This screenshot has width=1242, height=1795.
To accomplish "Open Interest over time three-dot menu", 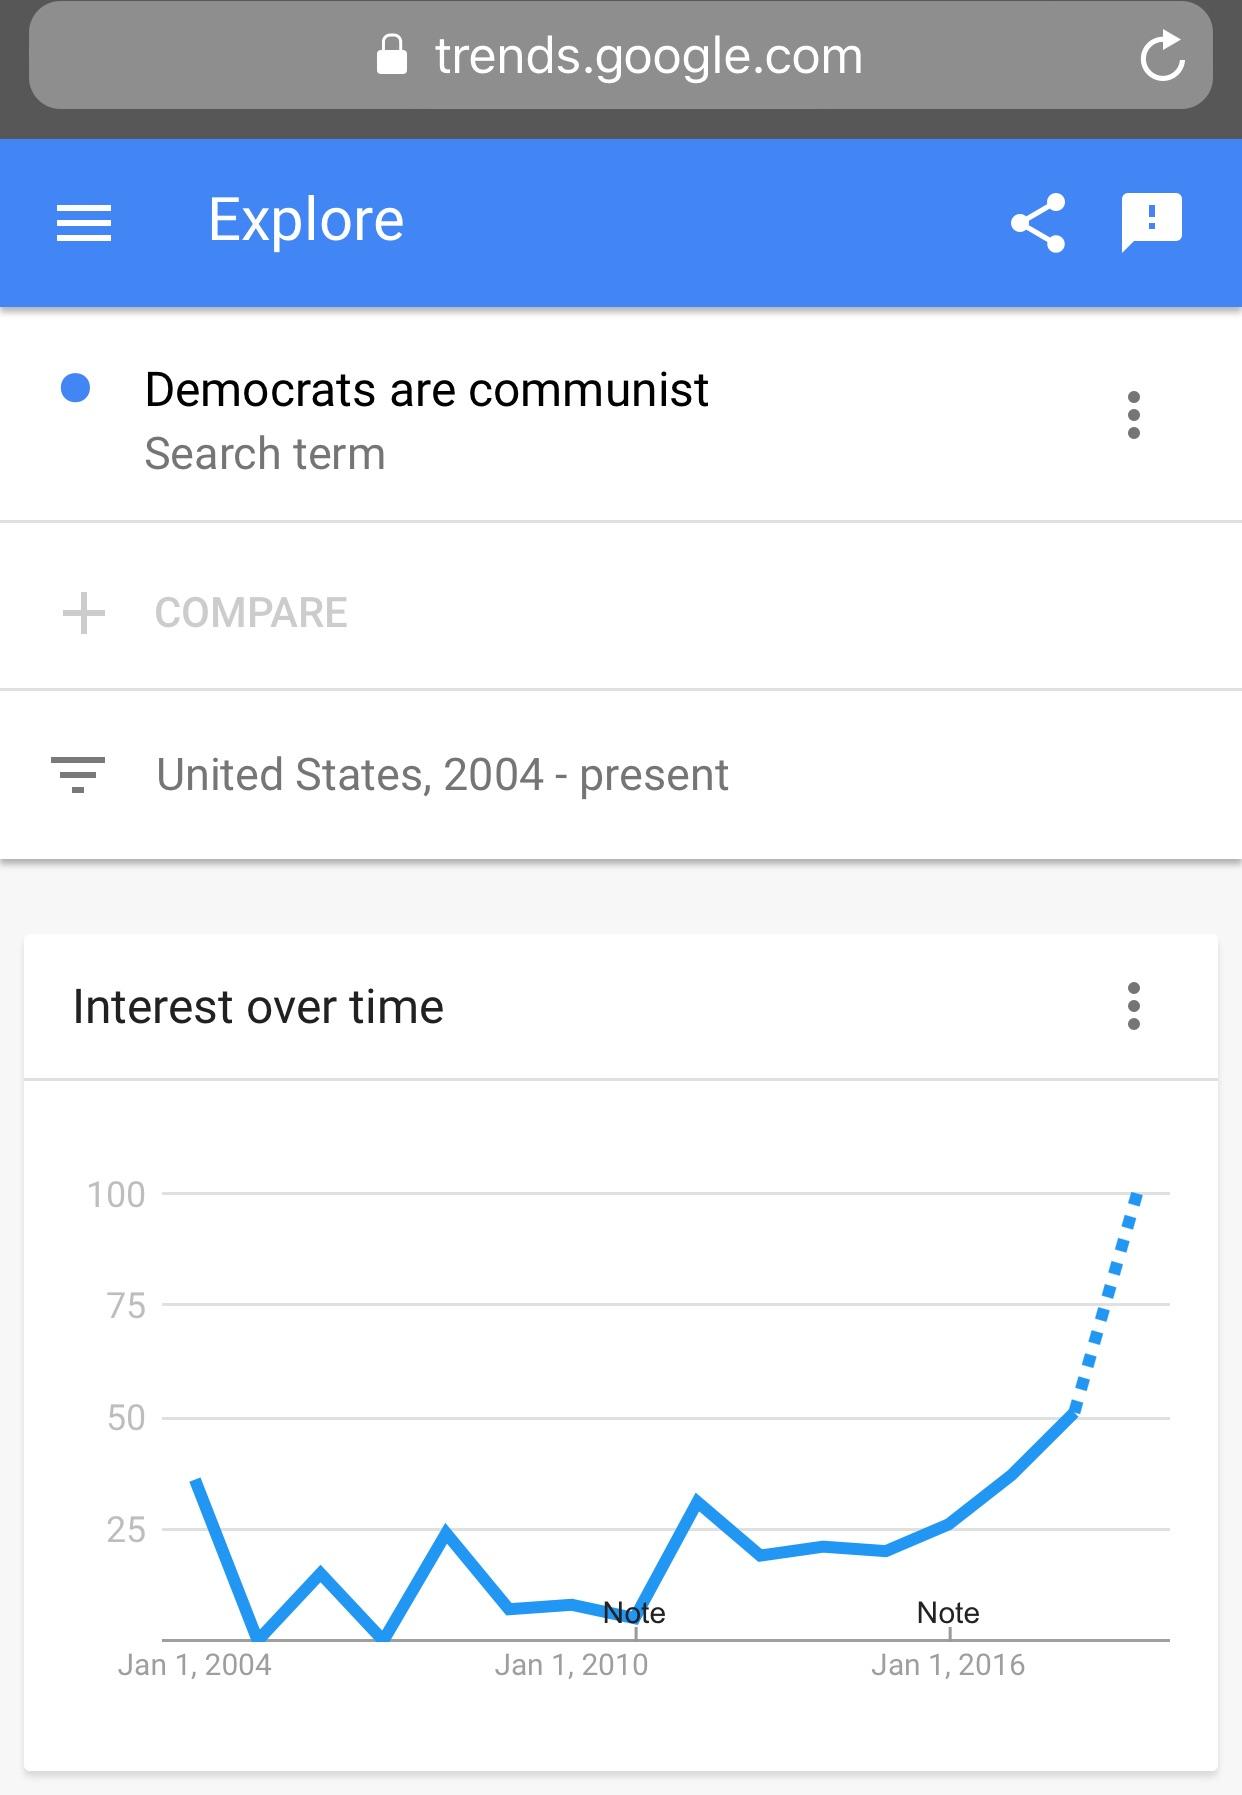I will coord(1133,1006).
